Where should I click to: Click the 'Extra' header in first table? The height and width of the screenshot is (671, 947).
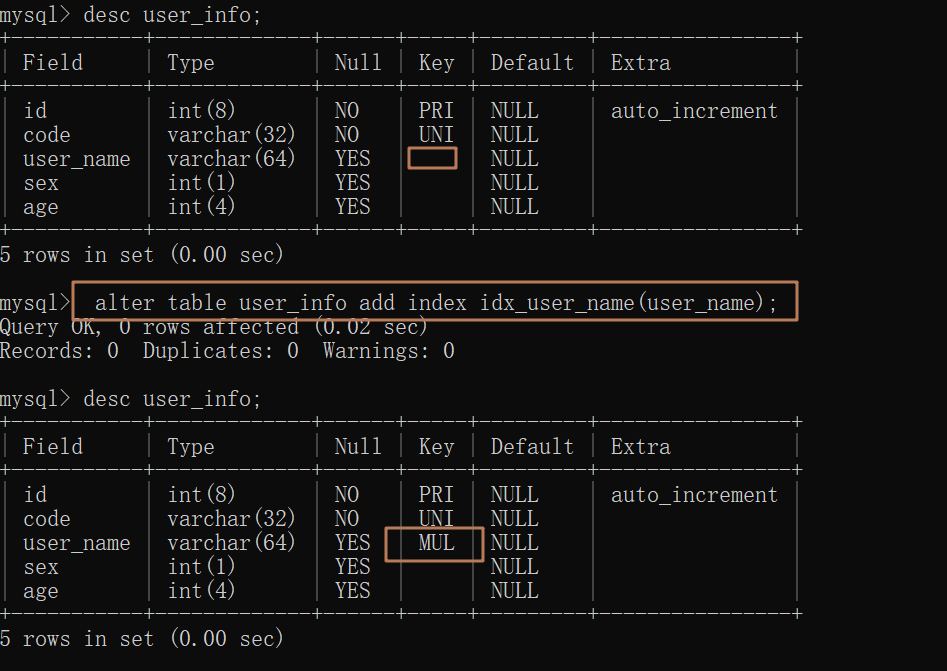coord(640,62)
